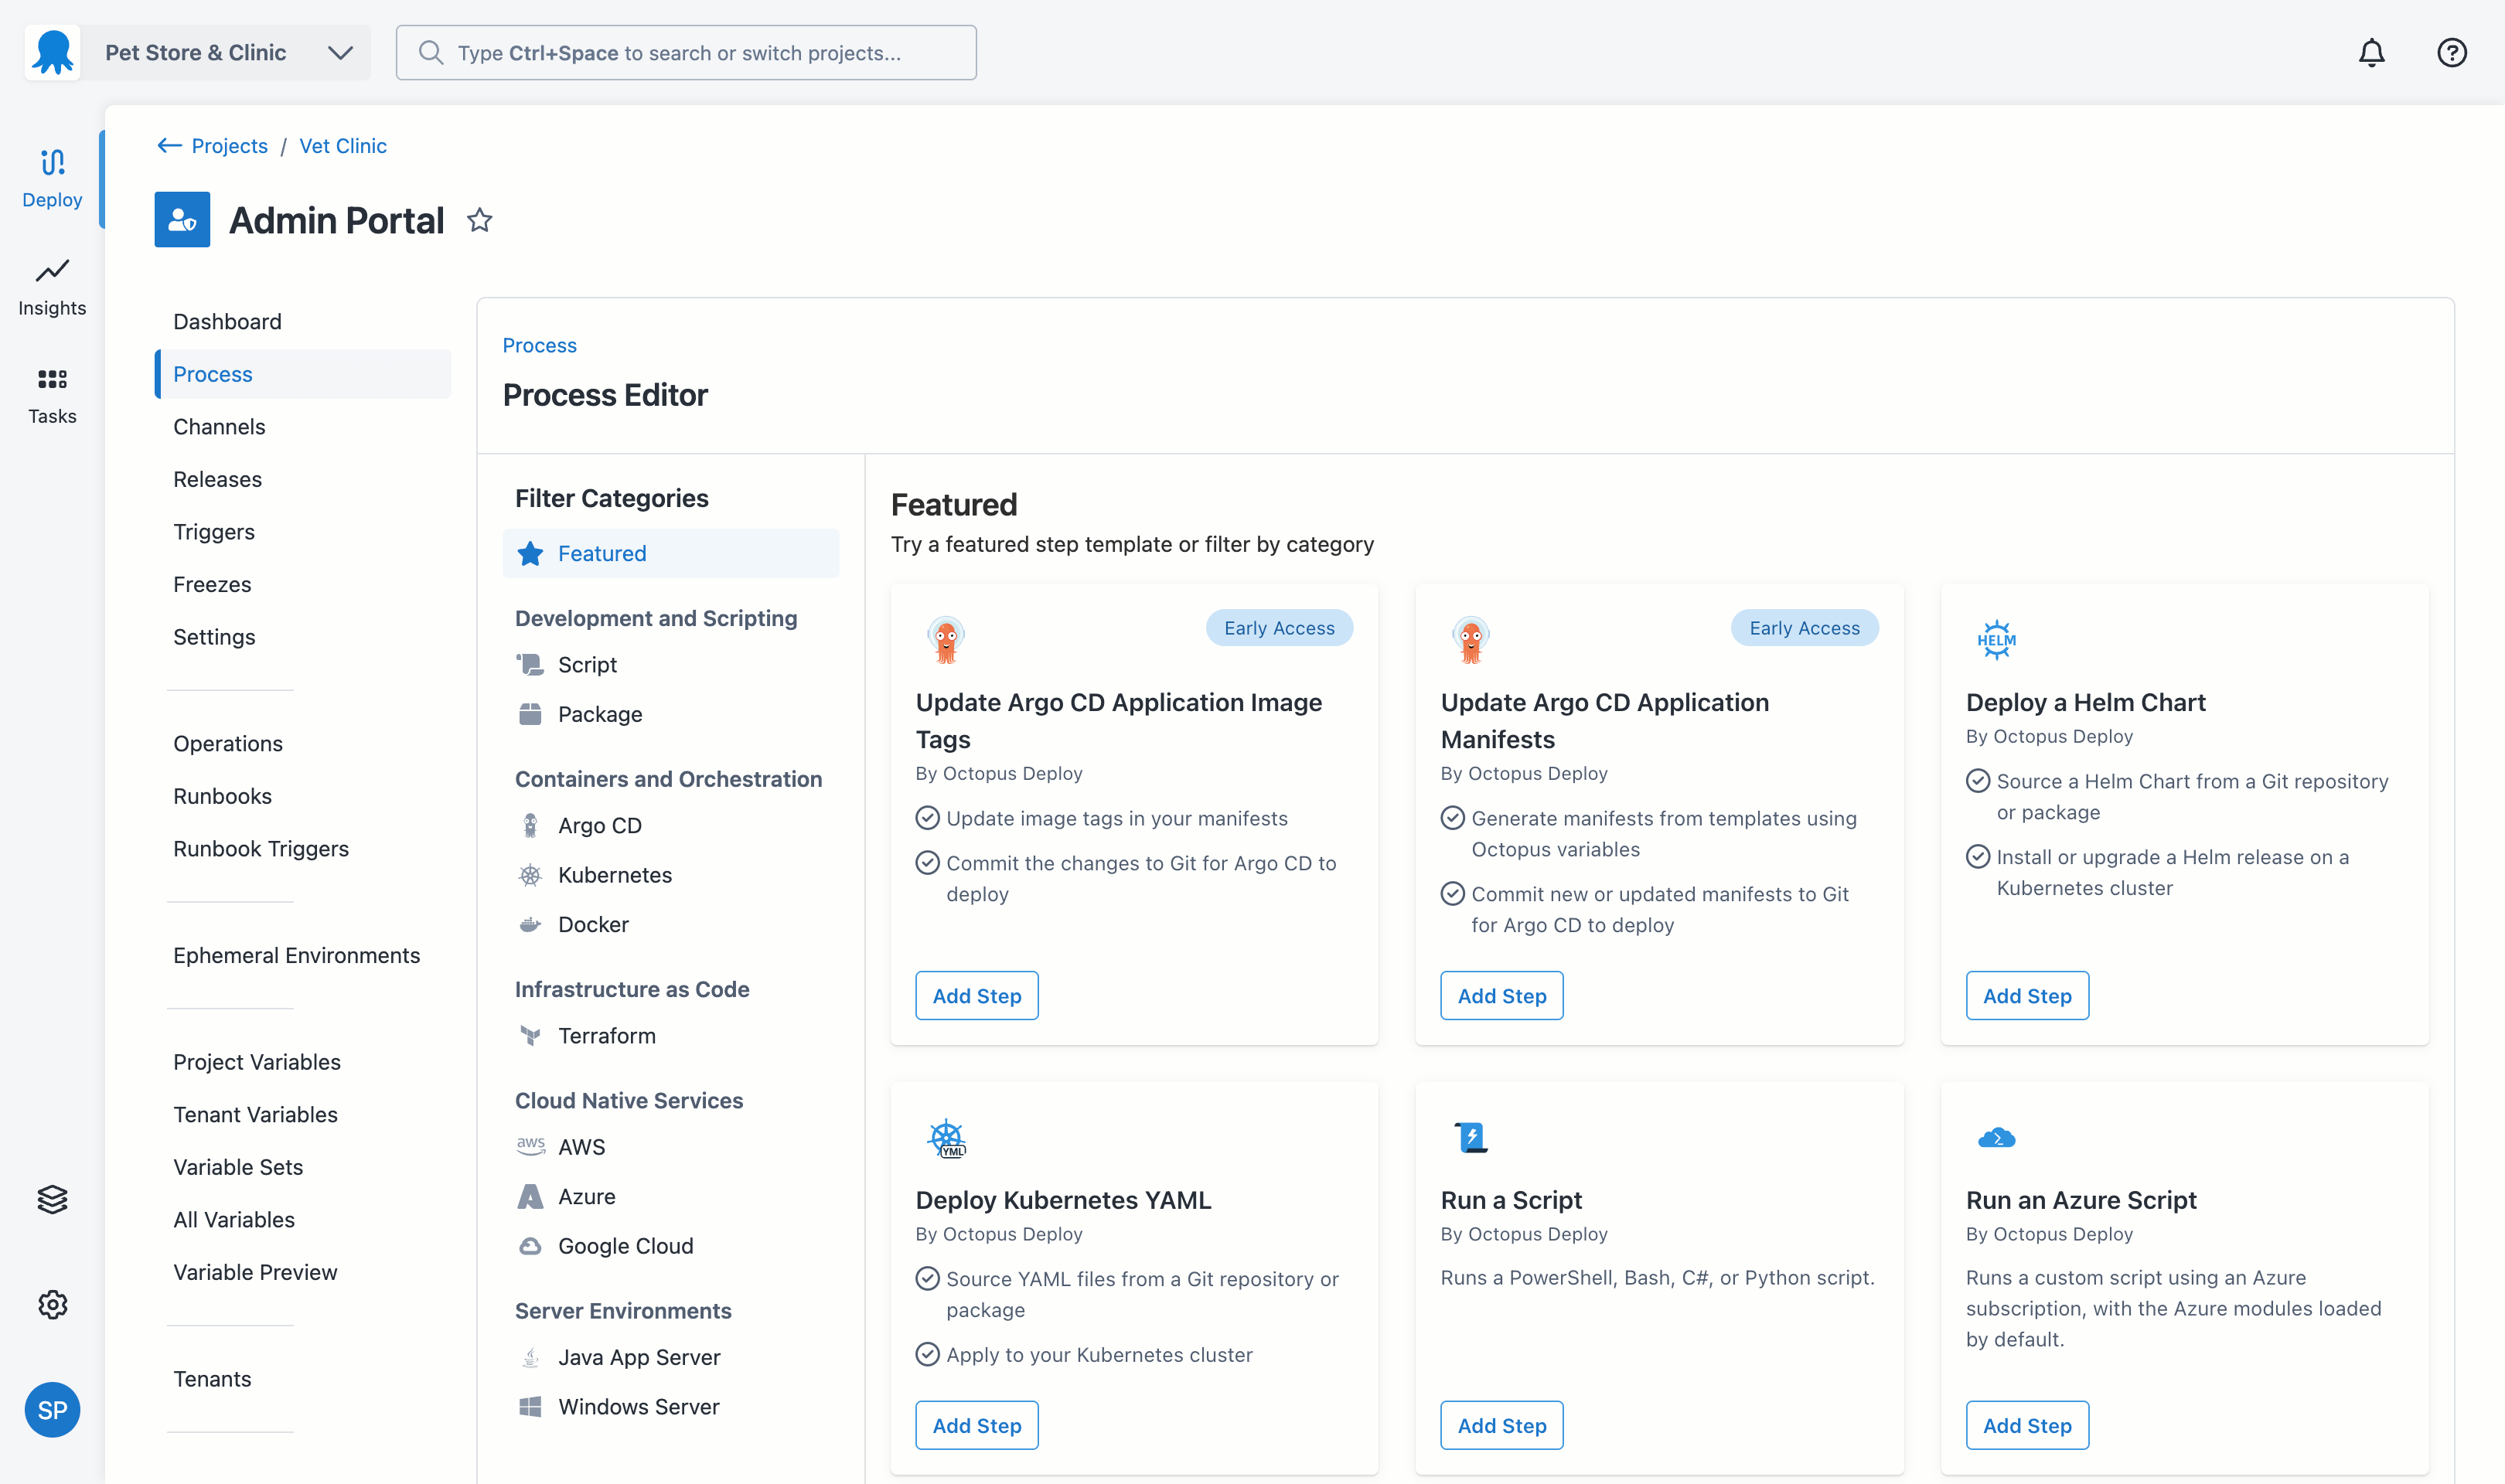Click the Vet Clinic breadcrumb link

pyautogui.click(x=342, y=146)
